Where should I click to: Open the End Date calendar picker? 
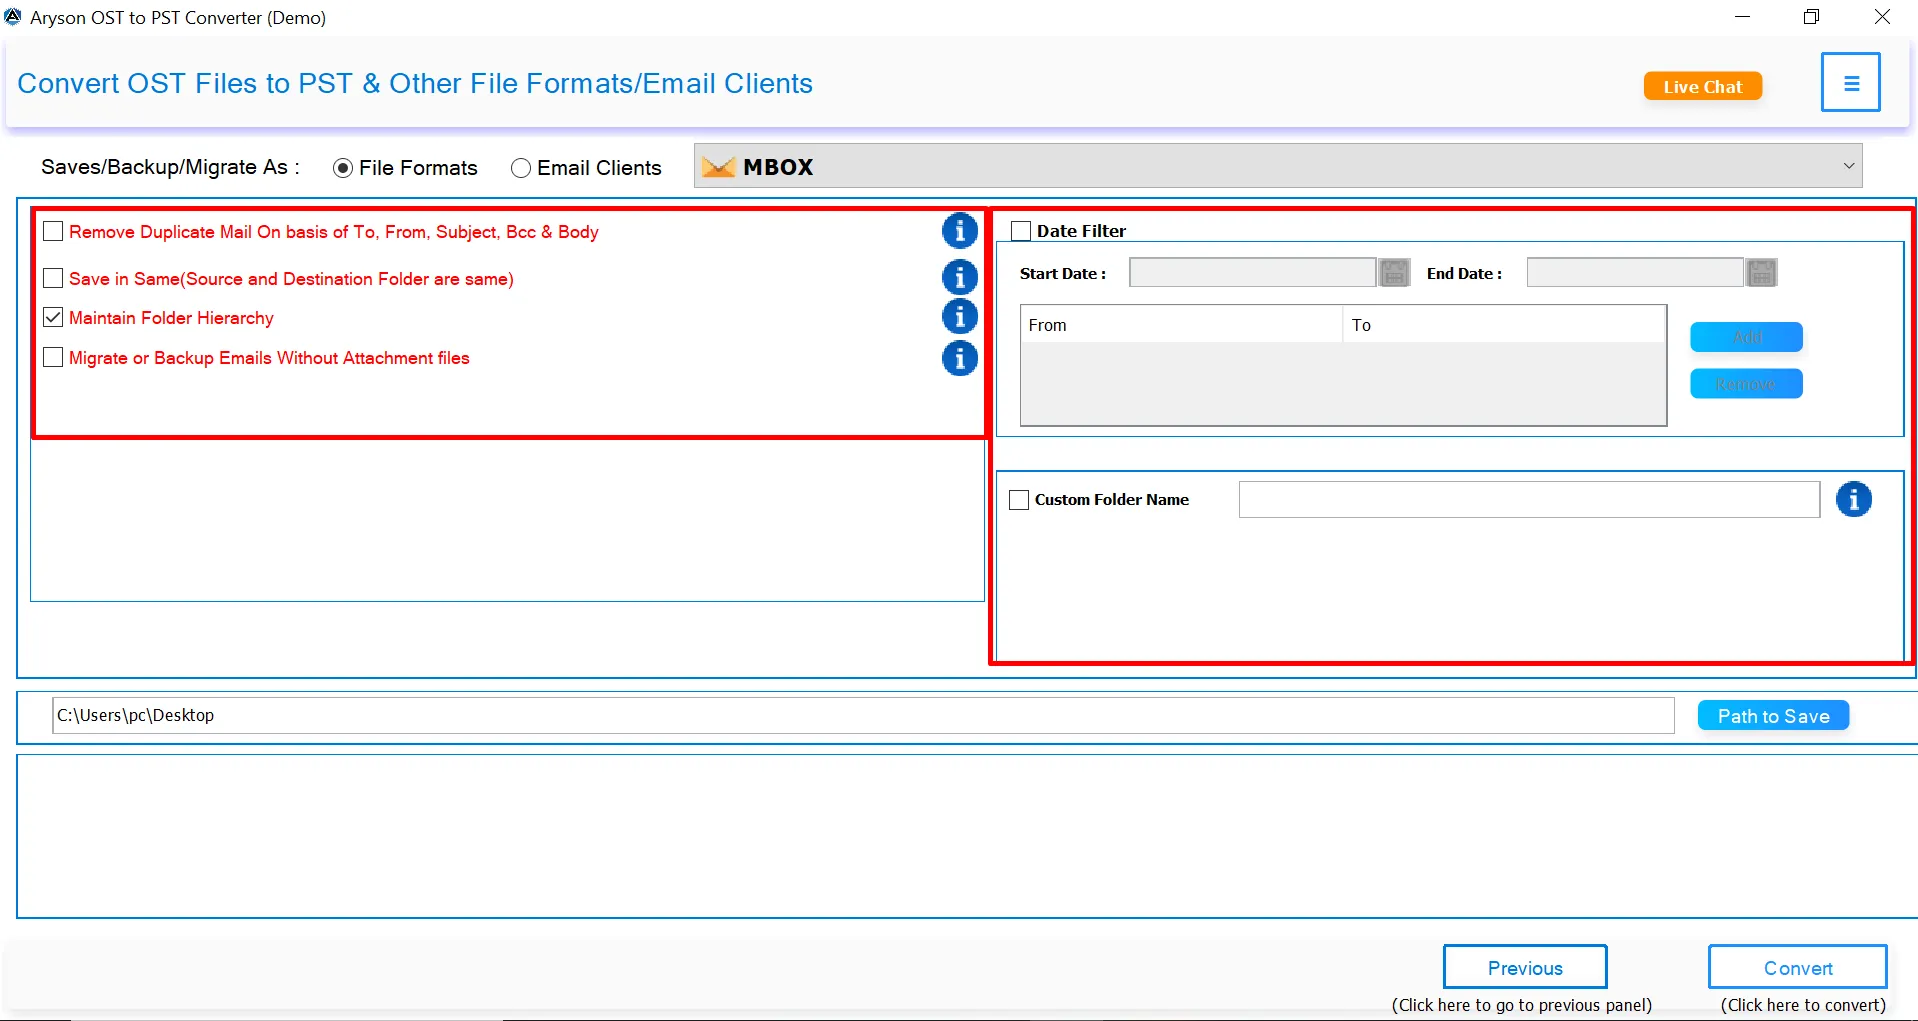[x=1761, y=273]
